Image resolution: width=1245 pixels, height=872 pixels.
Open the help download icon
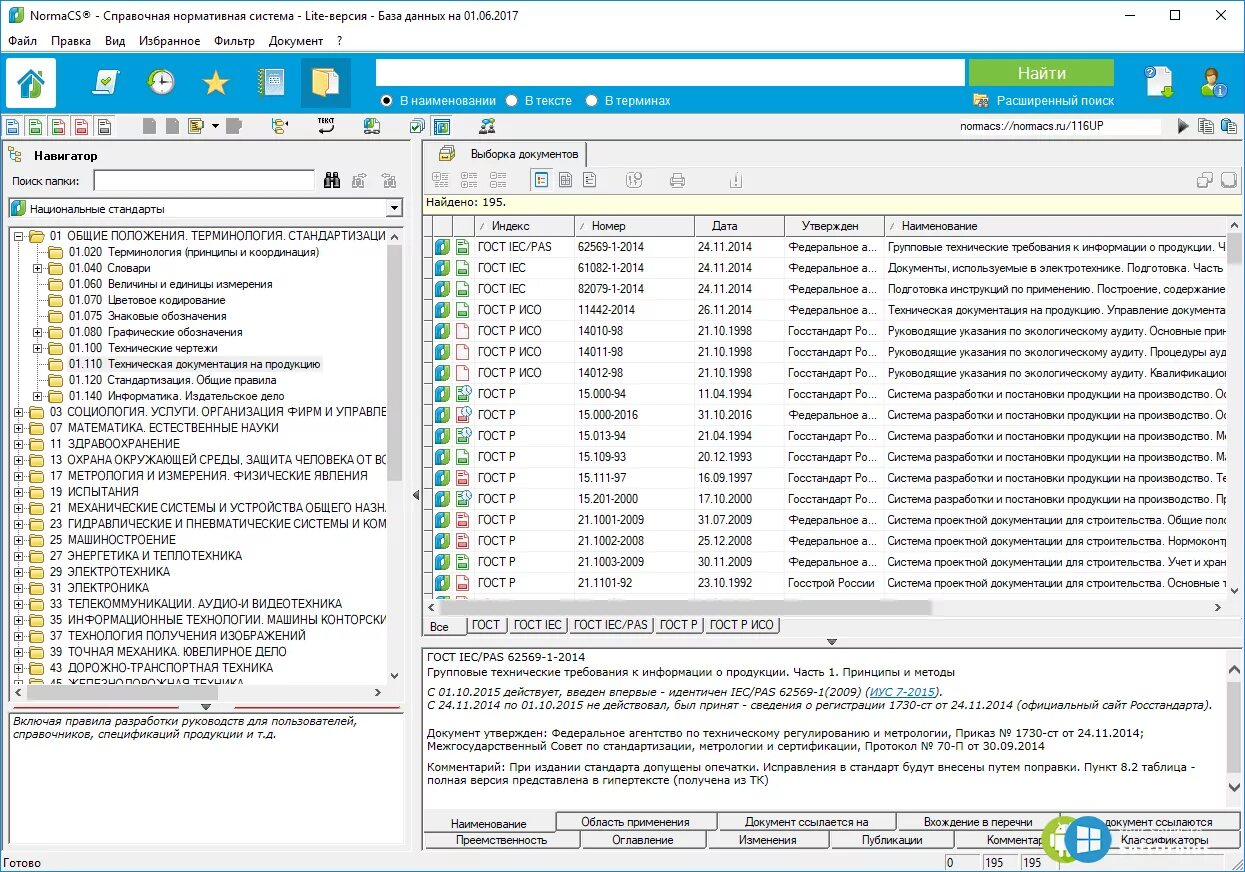pyautogui.click(x=1160, y=82)
